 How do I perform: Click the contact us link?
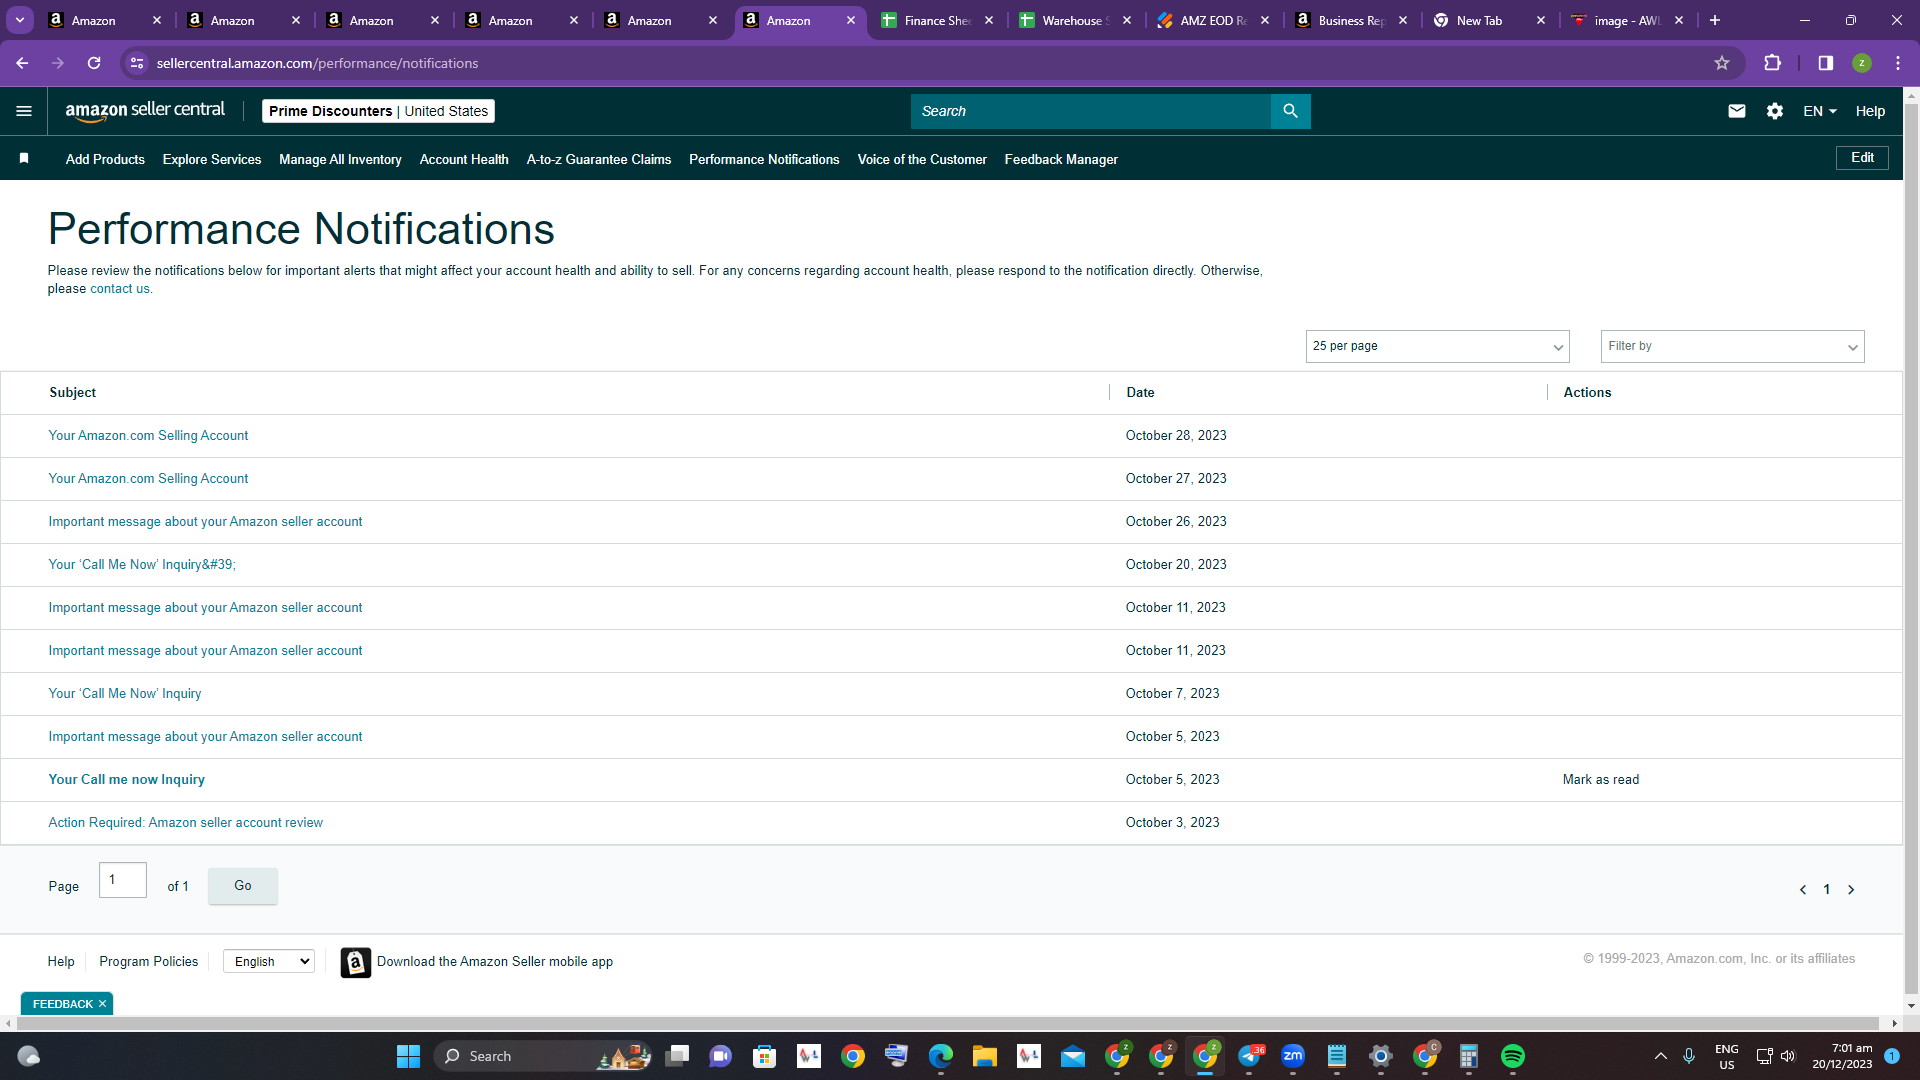[120, 289]
